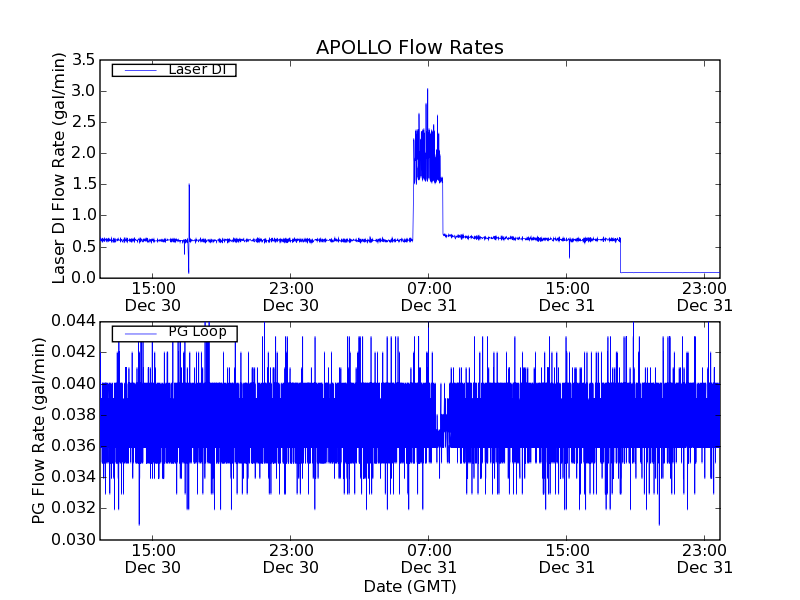Image resolution: width=800 pixels, height=600 pixels.
Task: Click top chart's '23:00 Dec 30' date label
Action: [x=291, y=297]
